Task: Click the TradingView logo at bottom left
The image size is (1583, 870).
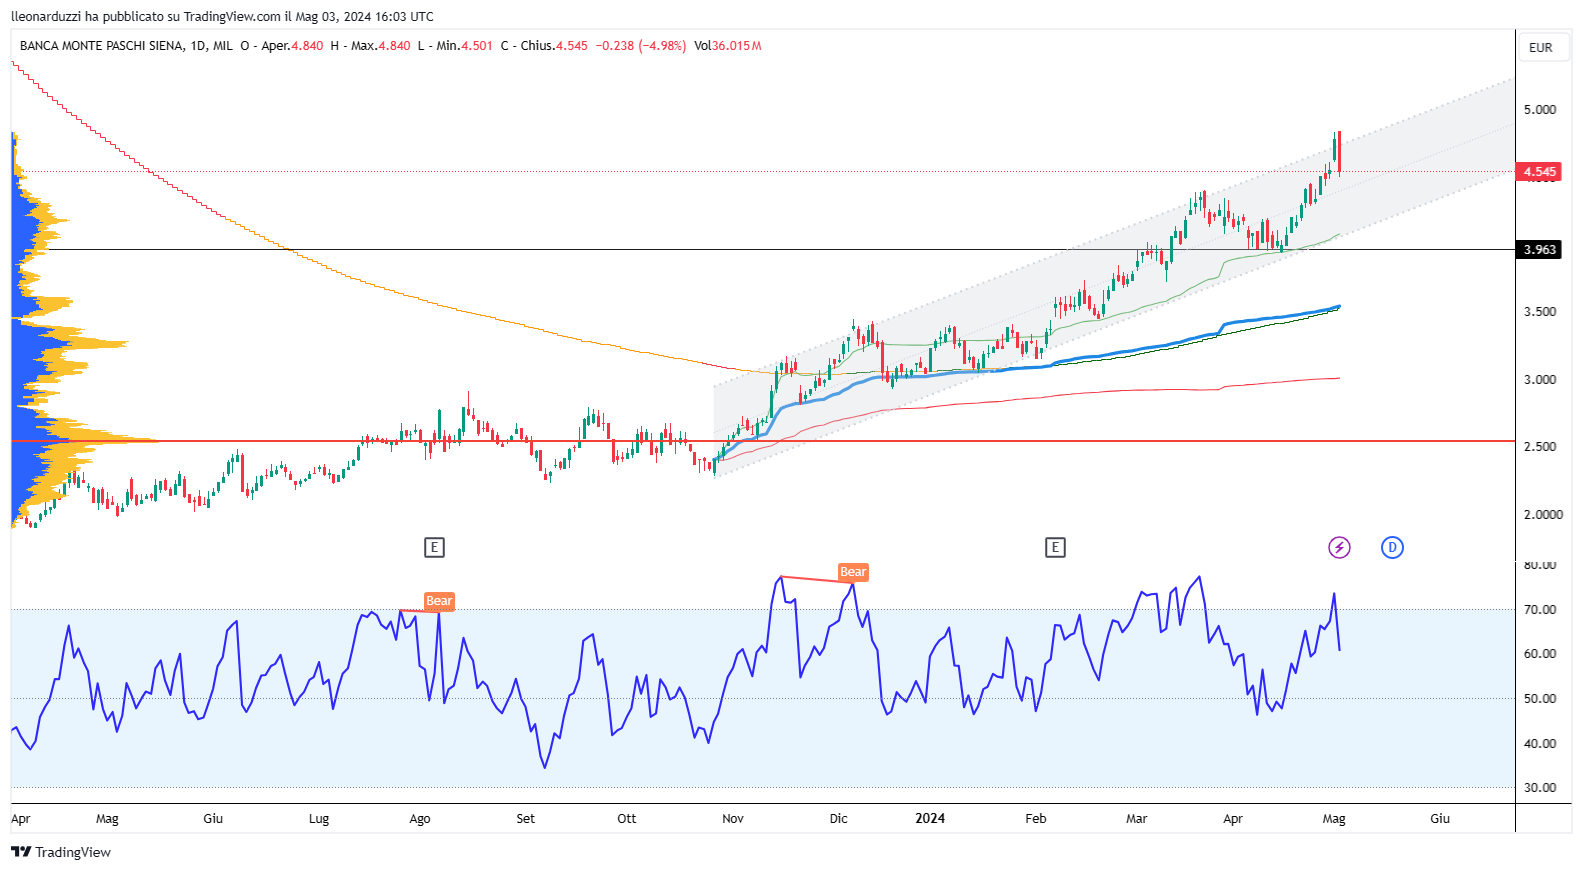Action: click(61, 852)
